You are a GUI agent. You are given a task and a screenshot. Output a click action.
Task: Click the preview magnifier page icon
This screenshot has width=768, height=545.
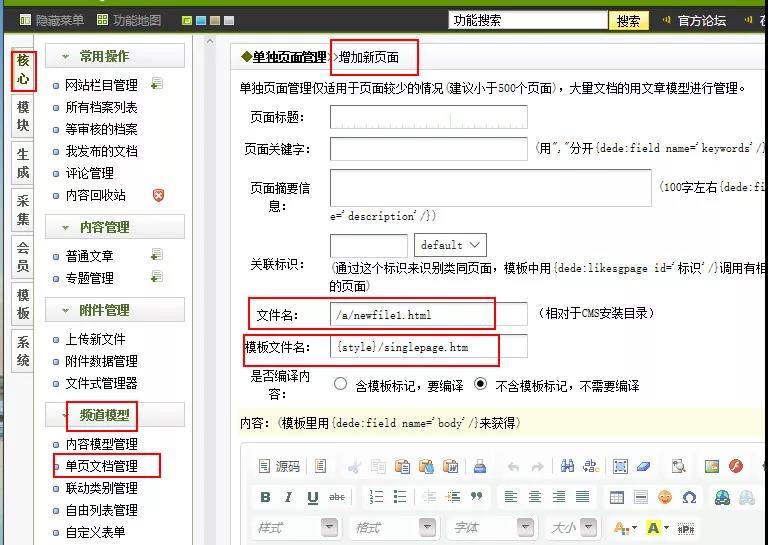[678, 466]
